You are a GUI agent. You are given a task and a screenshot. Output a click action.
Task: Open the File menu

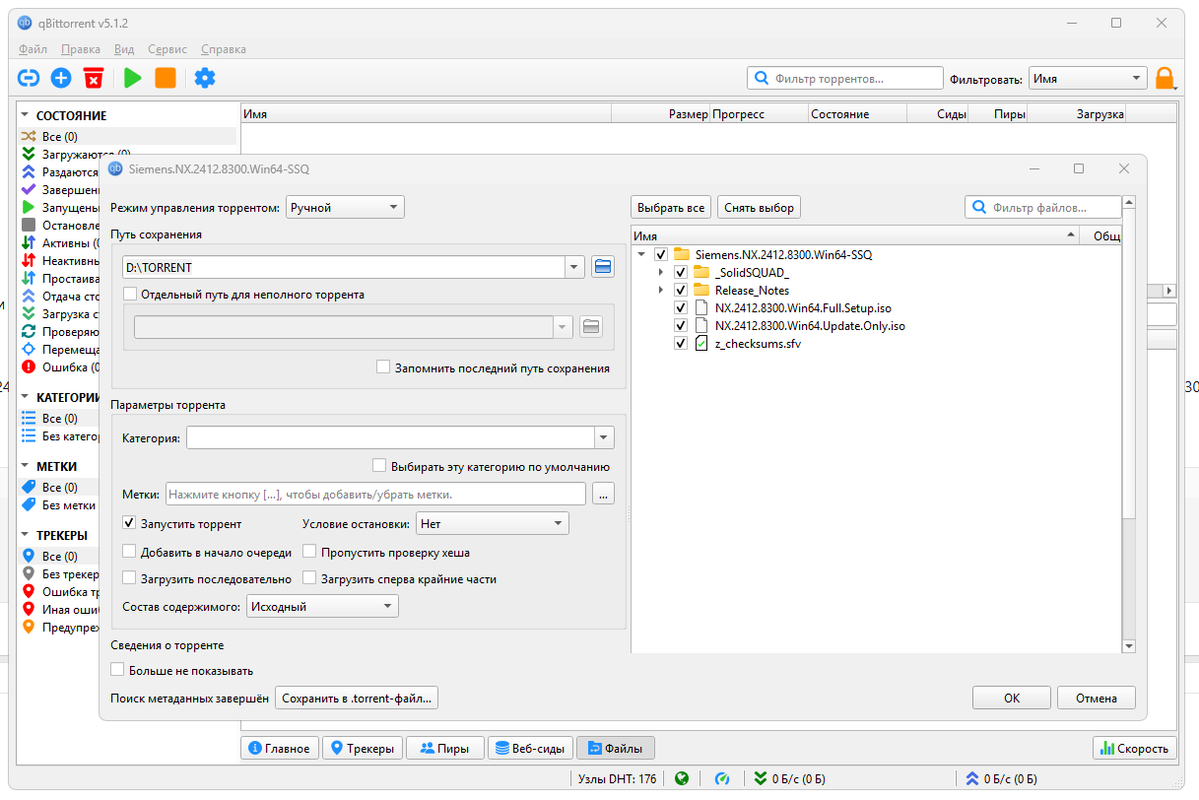coord(33,49)
